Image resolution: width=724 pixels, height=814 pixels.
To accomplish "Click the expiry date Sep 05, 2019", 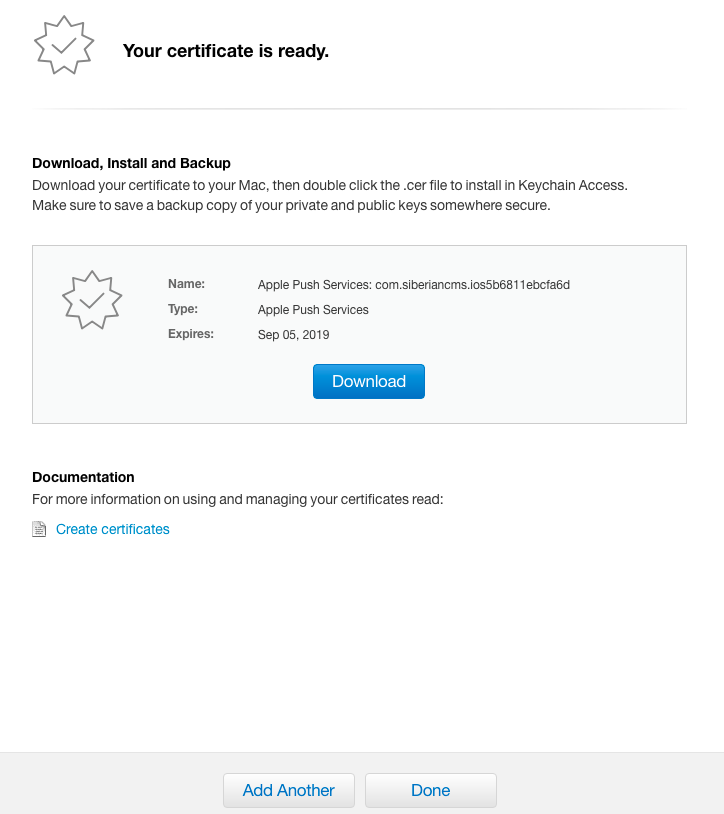I will (294, 335).
